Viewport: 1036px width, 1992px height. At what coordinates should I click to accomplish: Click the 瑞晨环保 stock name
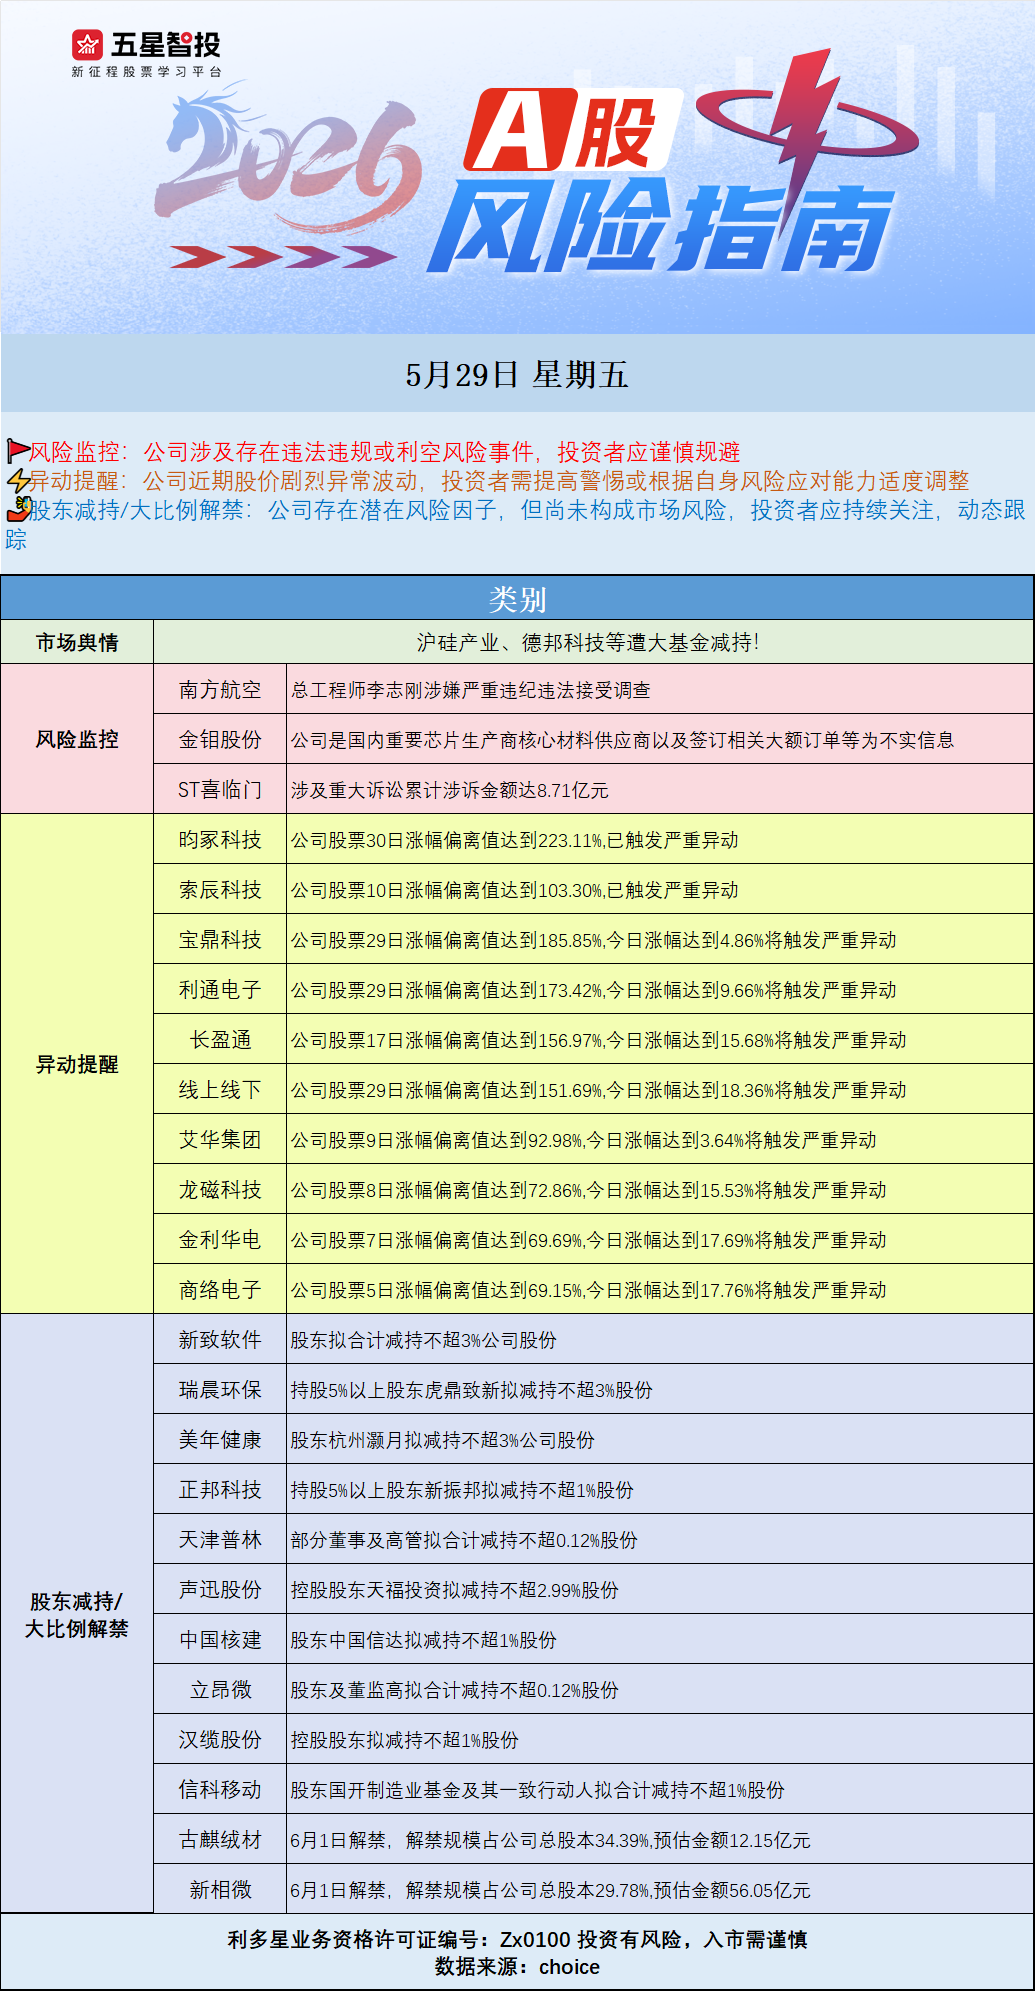click(220, 1390)
